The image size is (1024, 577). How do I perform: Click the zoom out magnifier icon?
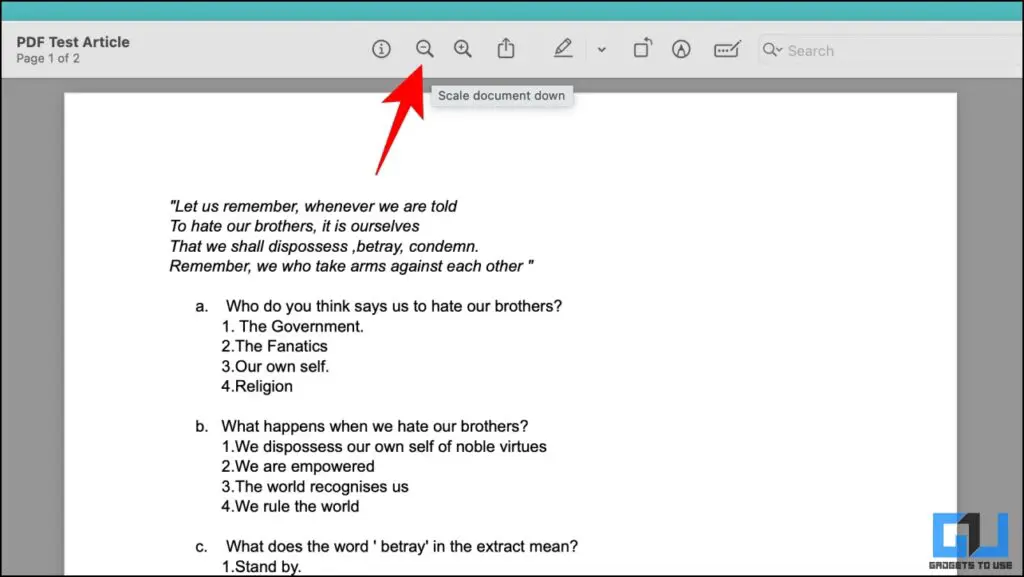pyautogui.click(x=424, y=49)
